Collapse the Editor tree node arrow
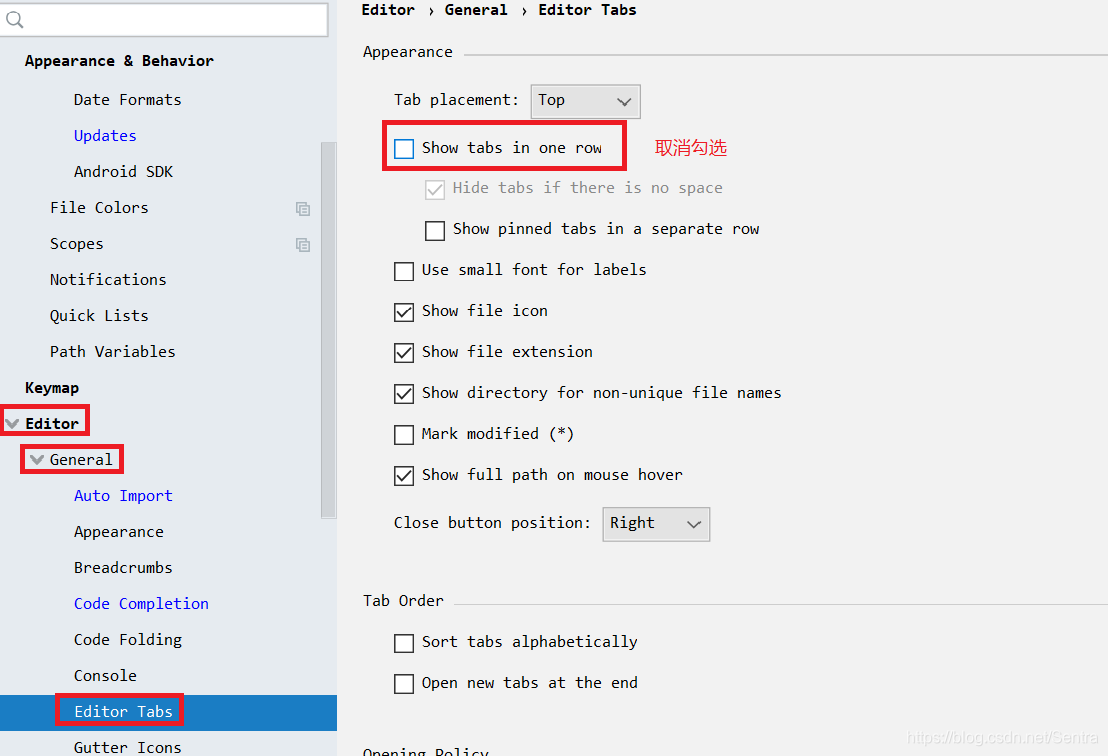 12,424
